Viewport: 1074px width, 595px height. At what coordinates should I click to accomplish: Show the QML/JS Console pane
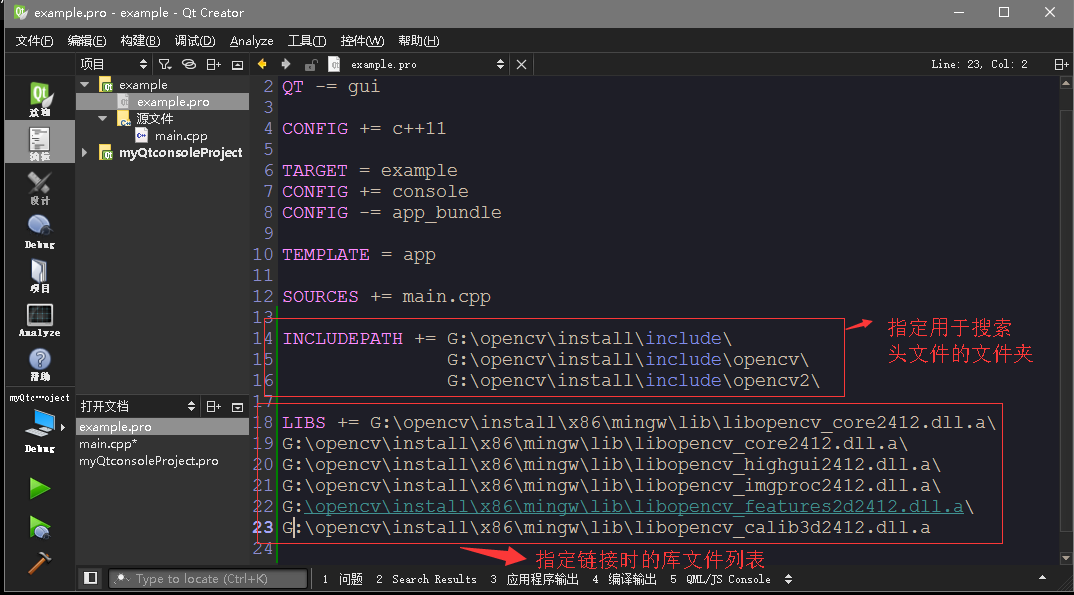click(x=721, y=579)
